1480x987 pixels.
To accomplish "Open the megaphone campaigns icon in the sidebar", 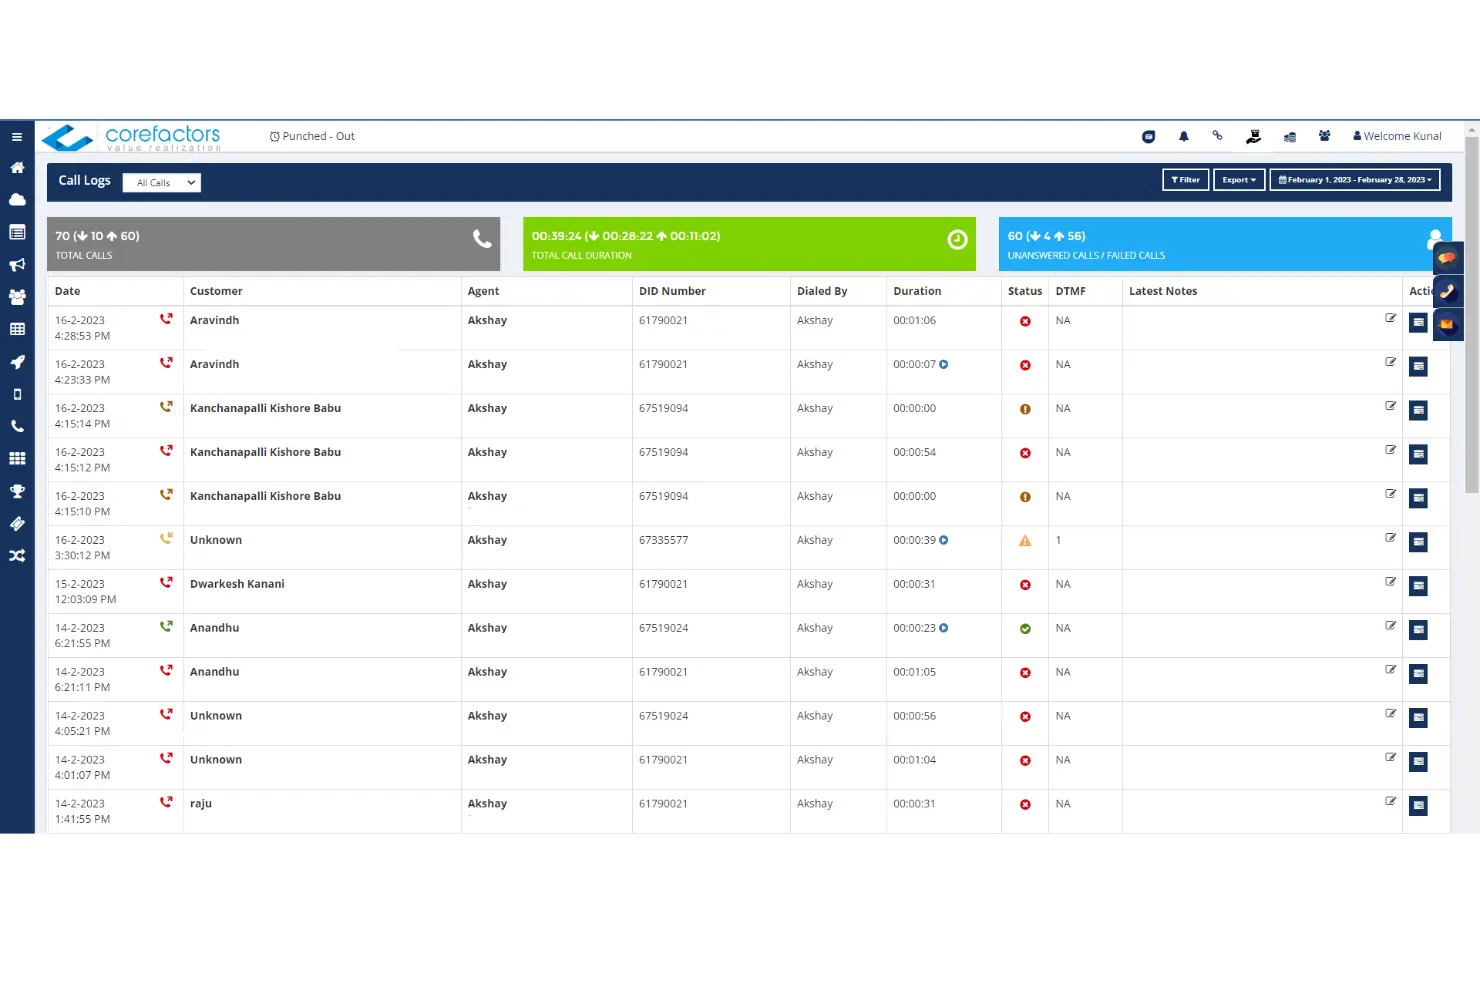I will pyautogui.click(x=17, y=265).
